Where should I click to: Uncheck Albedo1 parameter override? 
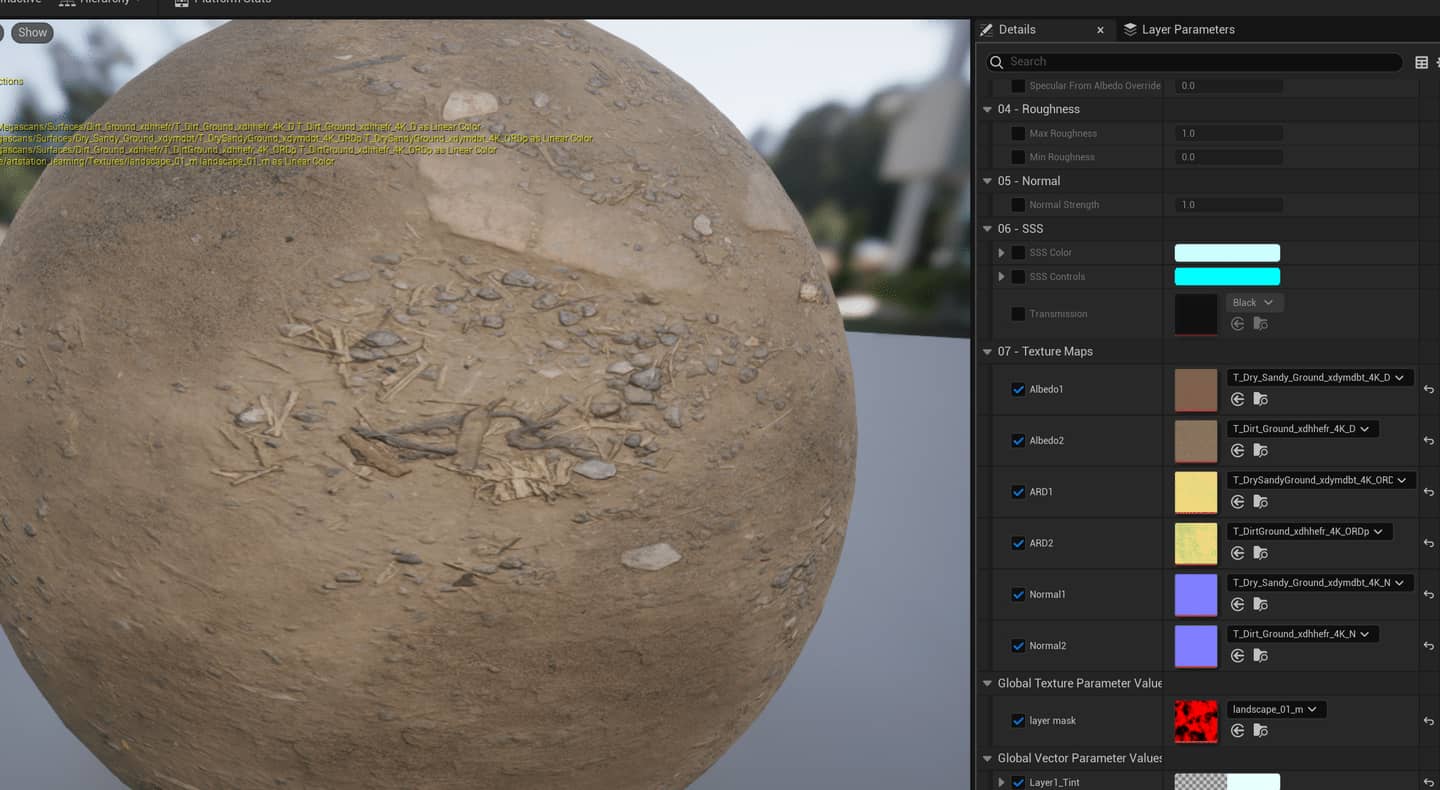1018,389
